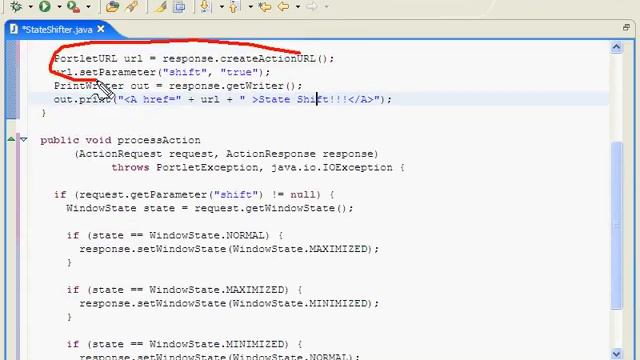640x360 pixels.
Task: Click 'public void processAction' declaration
Action: click(120, 140)
